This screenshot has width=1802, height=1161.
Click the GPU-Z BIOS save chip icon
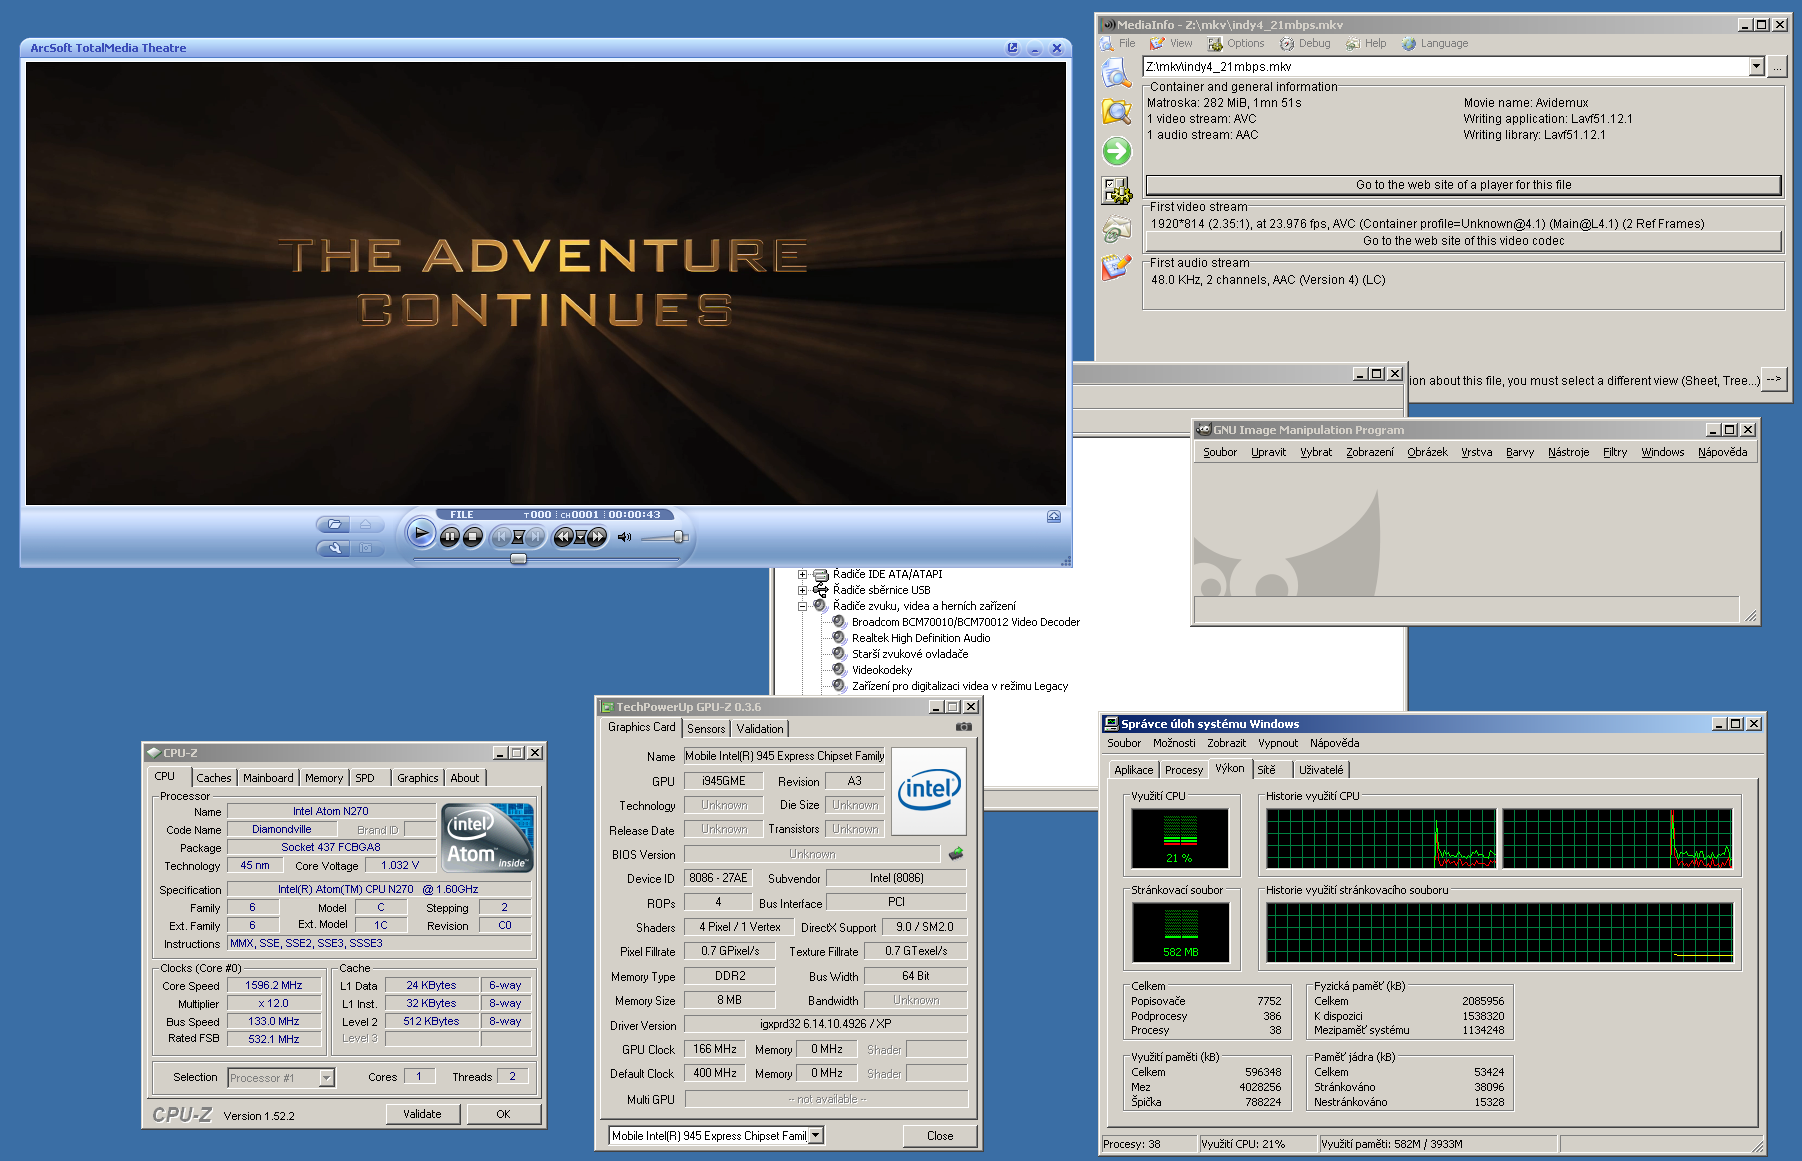click(x=956, y=854)
